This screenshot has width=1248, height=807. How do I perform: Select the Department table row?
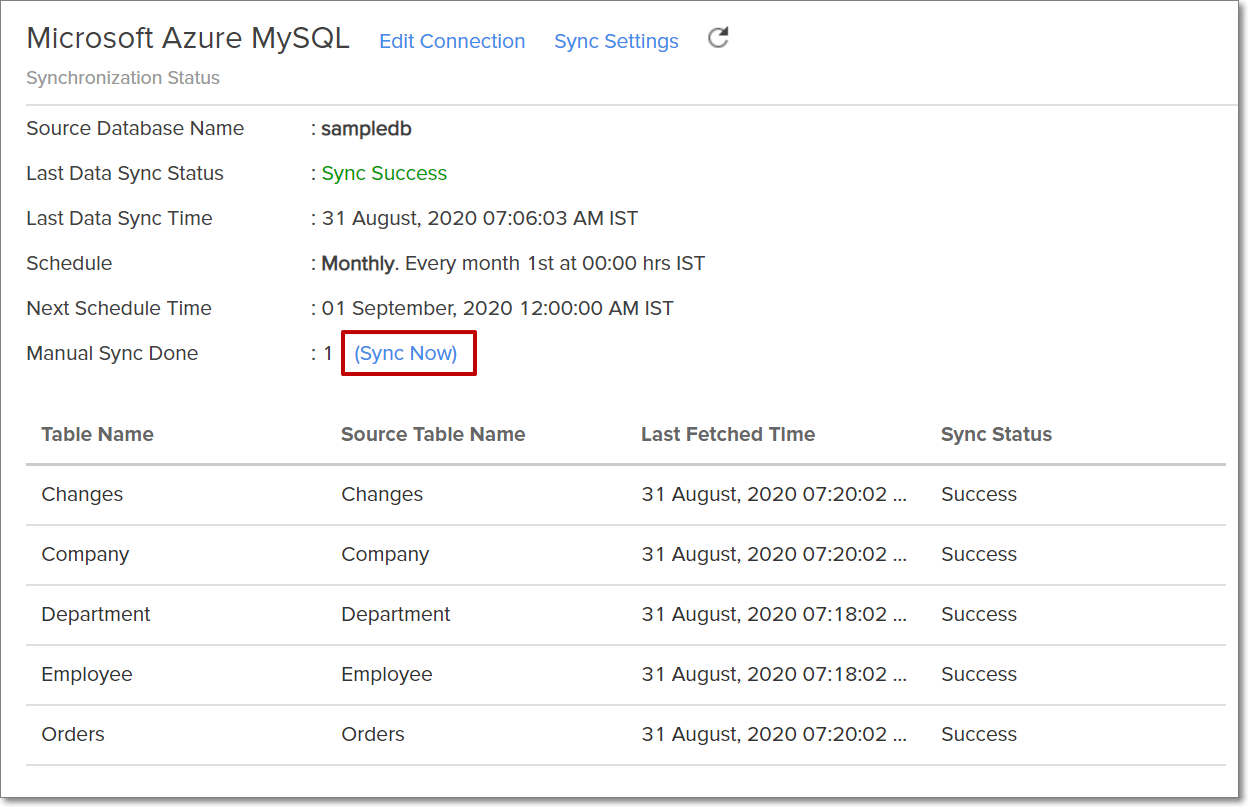[95, 614]
